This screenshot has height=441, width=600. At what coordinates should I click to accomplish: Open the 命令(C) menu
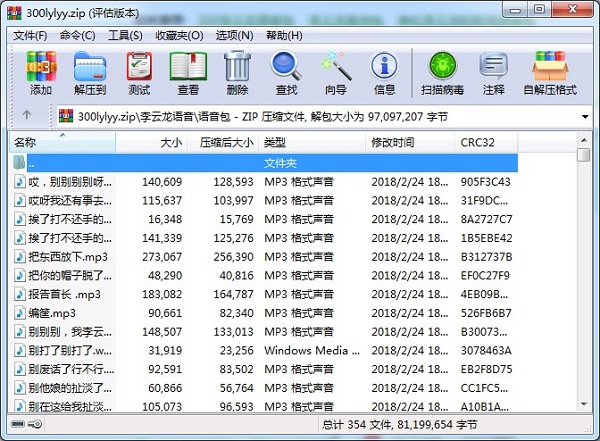pyautogui.click(x=77, y=36)
